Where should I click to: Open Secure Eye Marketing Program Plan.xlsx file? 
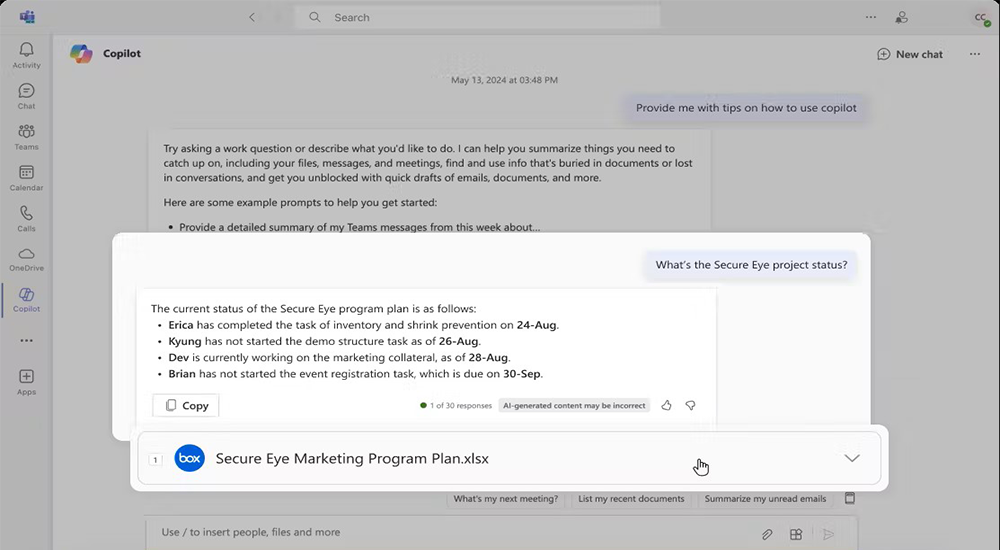(x=352, y=458)
